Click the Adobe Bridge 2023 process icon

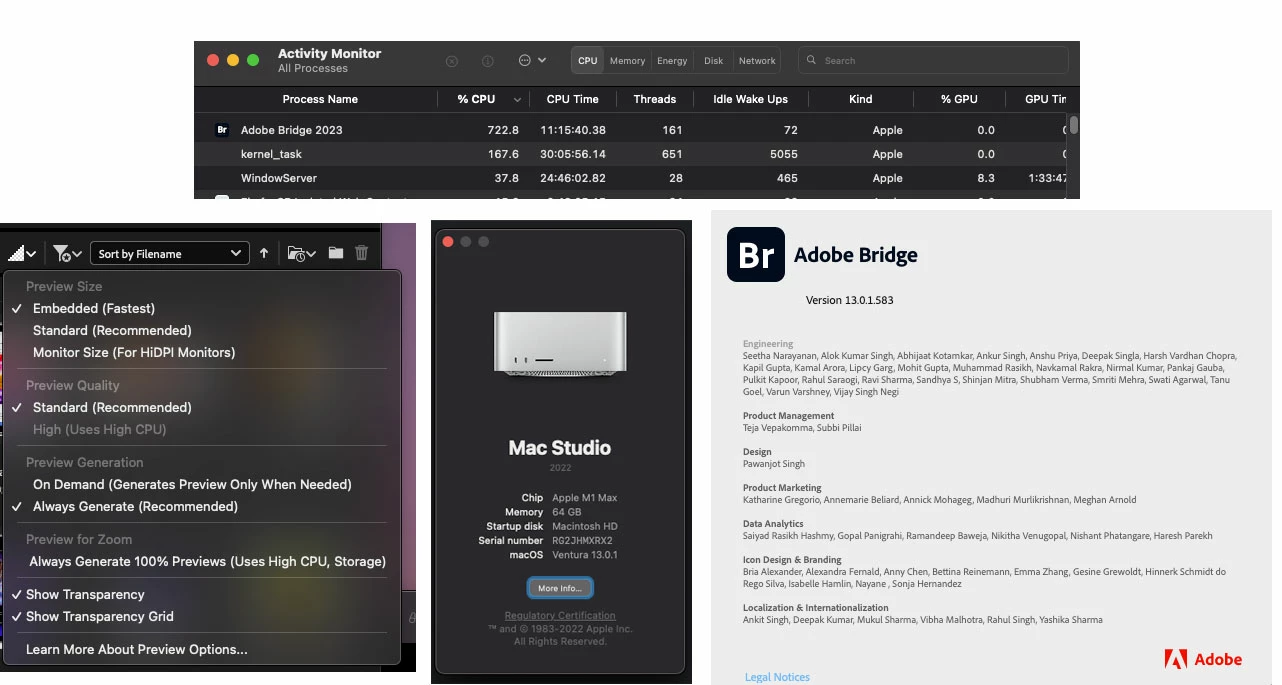(222, 130)
